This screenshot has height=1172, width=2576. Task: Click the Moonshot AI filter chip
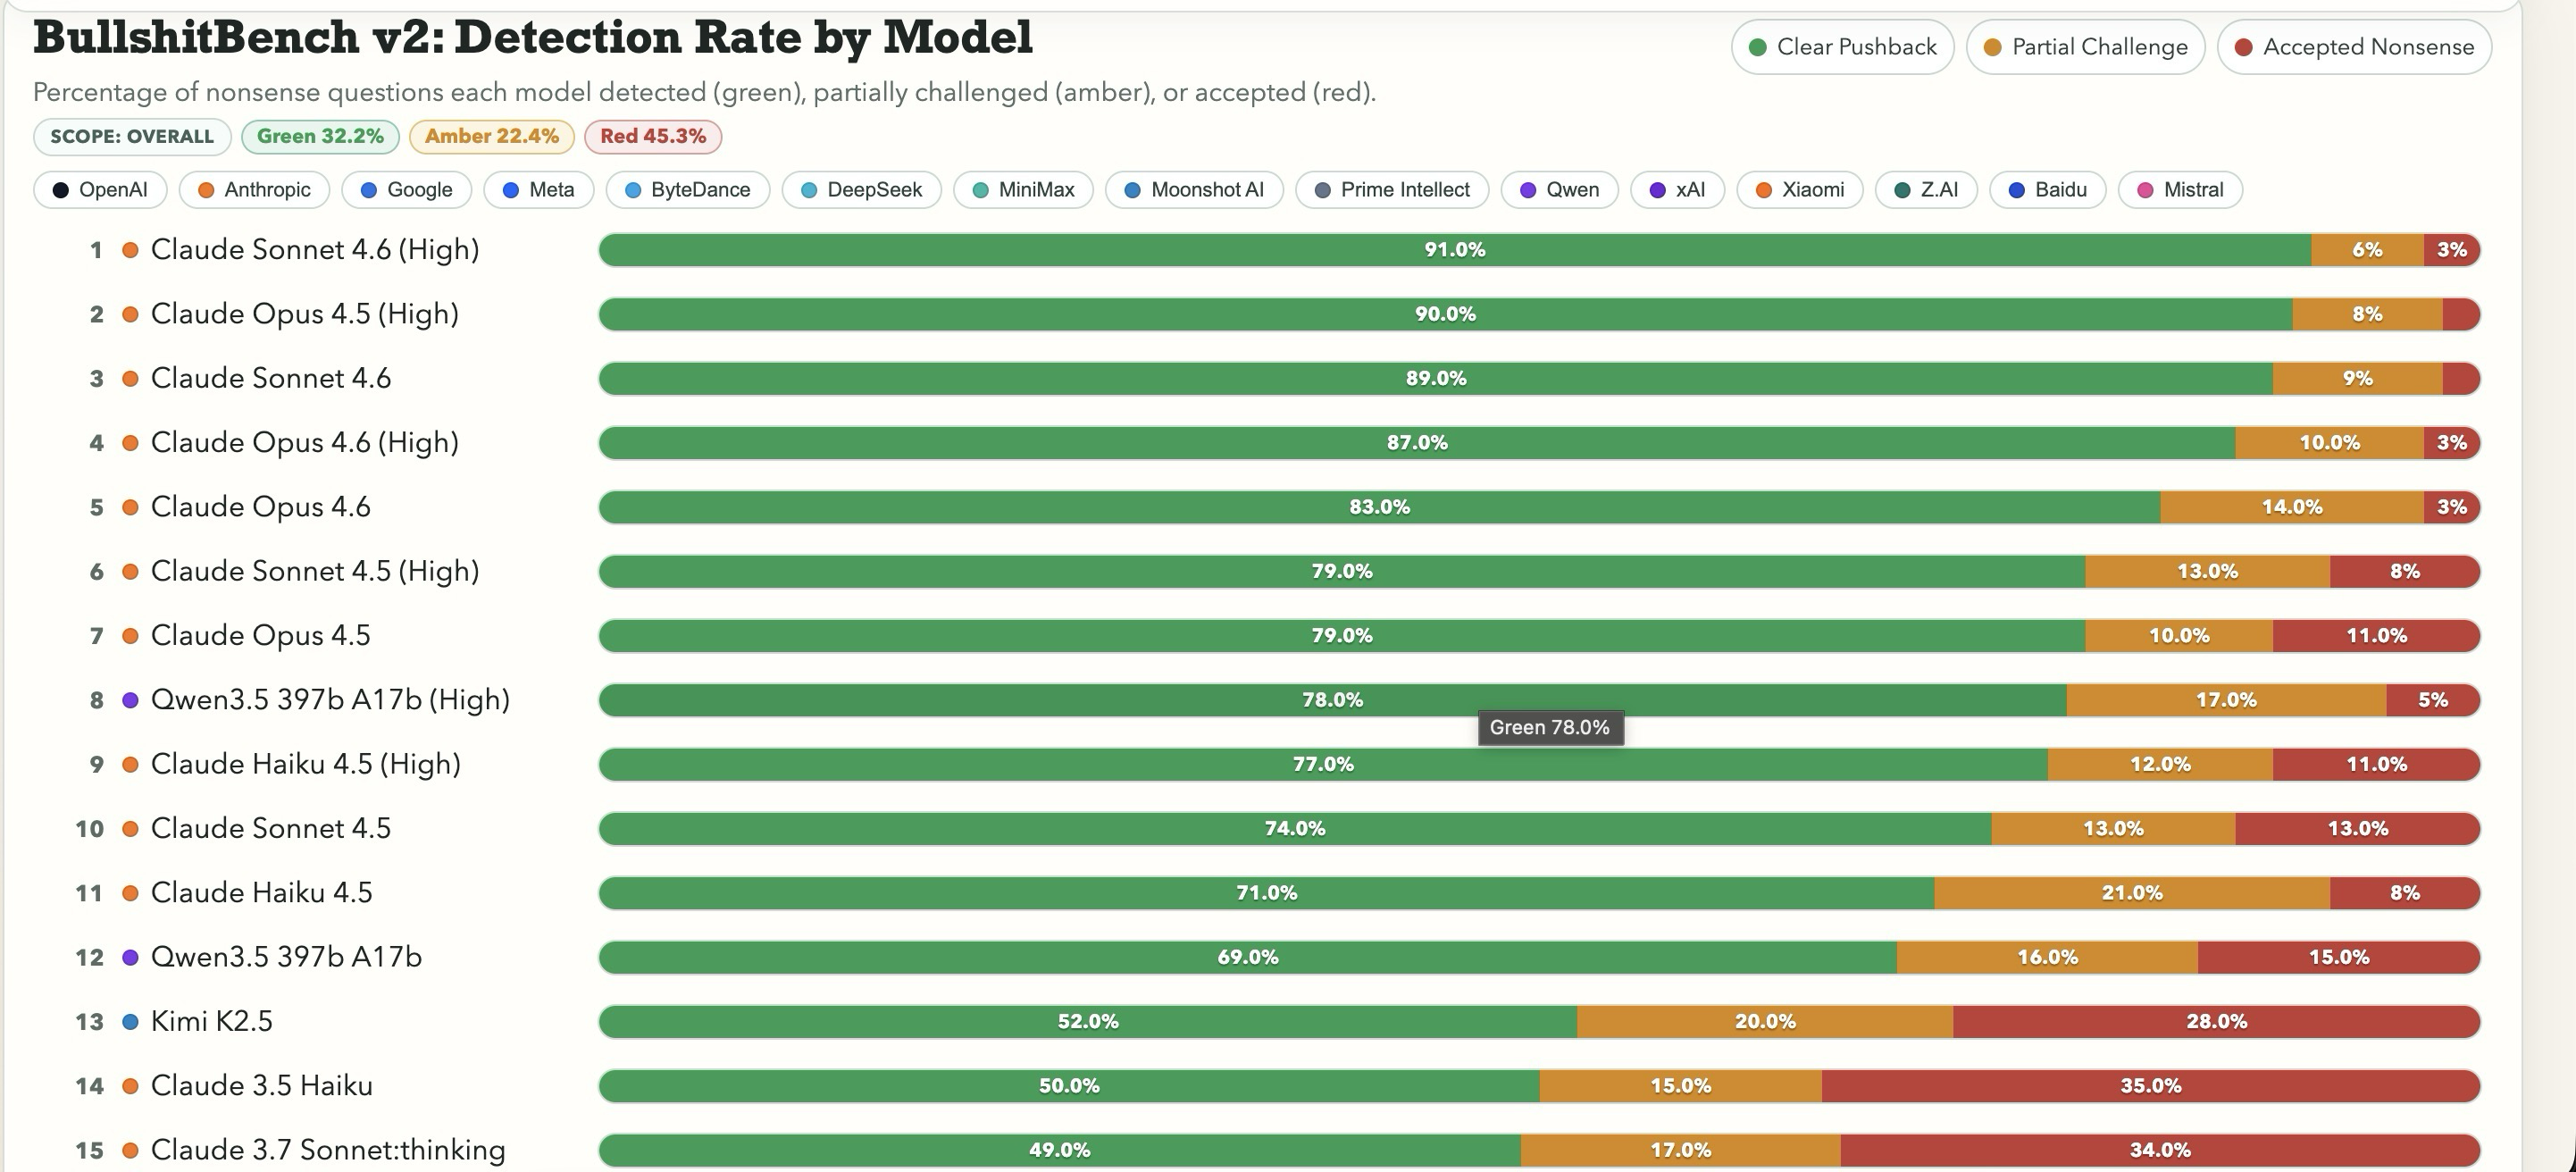[1194, 190]
